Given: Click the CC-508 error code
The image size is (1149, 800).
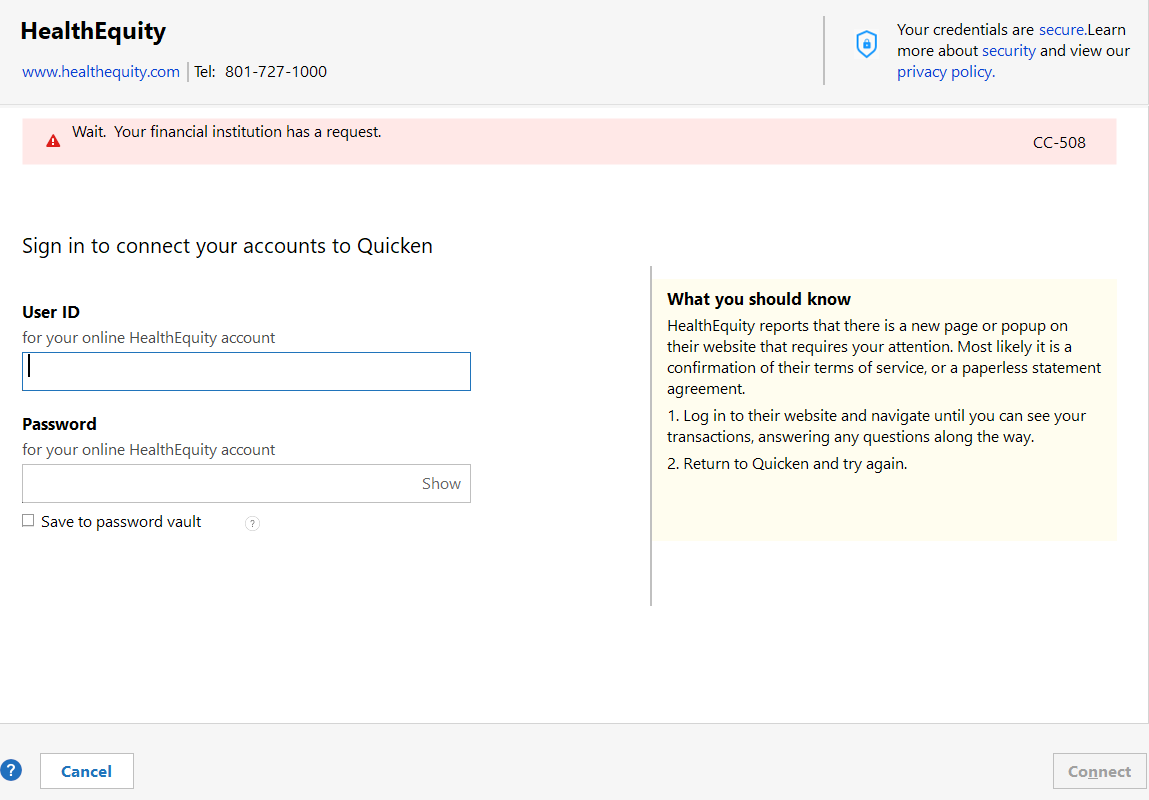Looking at the screenshot, I should point(1059,142).
